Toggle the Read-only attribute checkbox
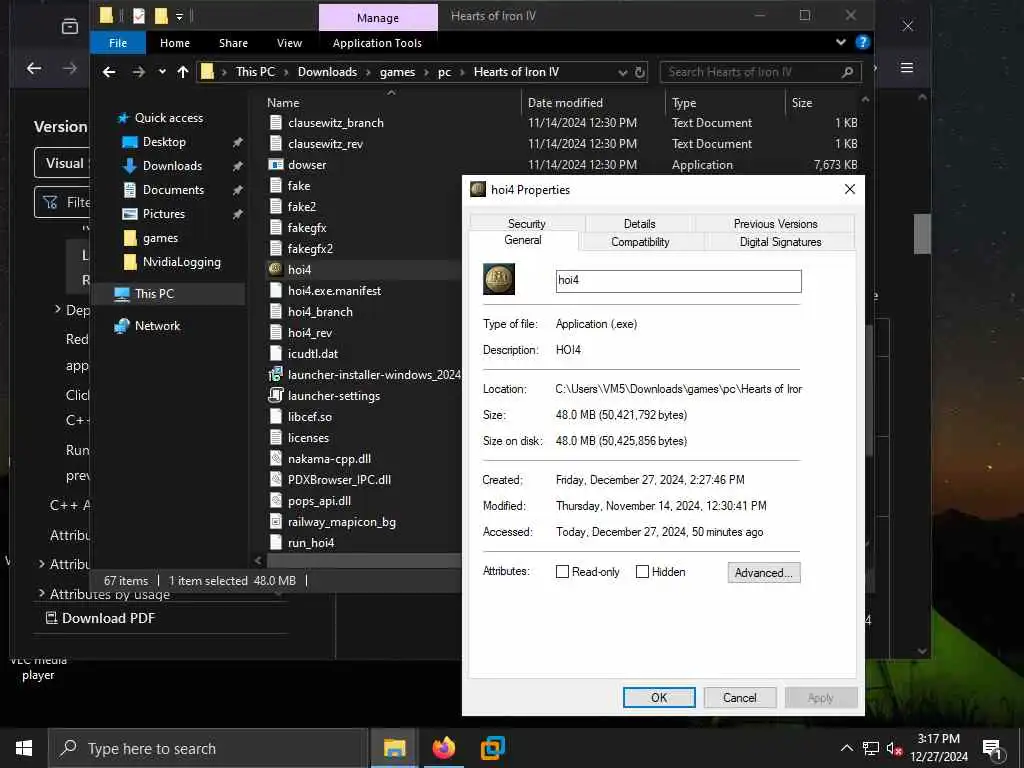The height and width of the screenshot is (768, 1024). coord(562,571)
